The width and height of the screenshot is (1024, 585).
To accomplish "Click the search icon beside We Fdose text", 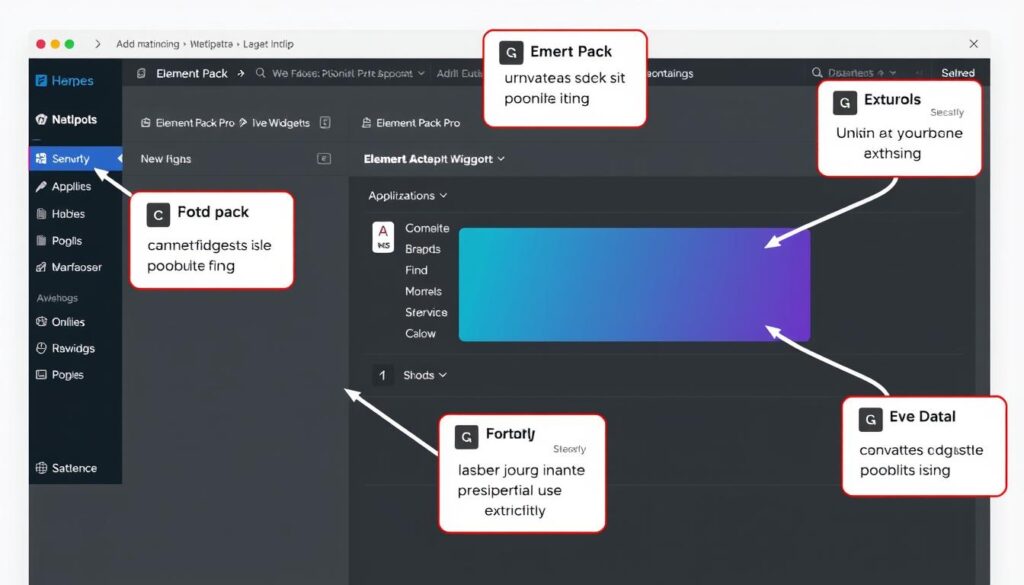I will [261, 73].
